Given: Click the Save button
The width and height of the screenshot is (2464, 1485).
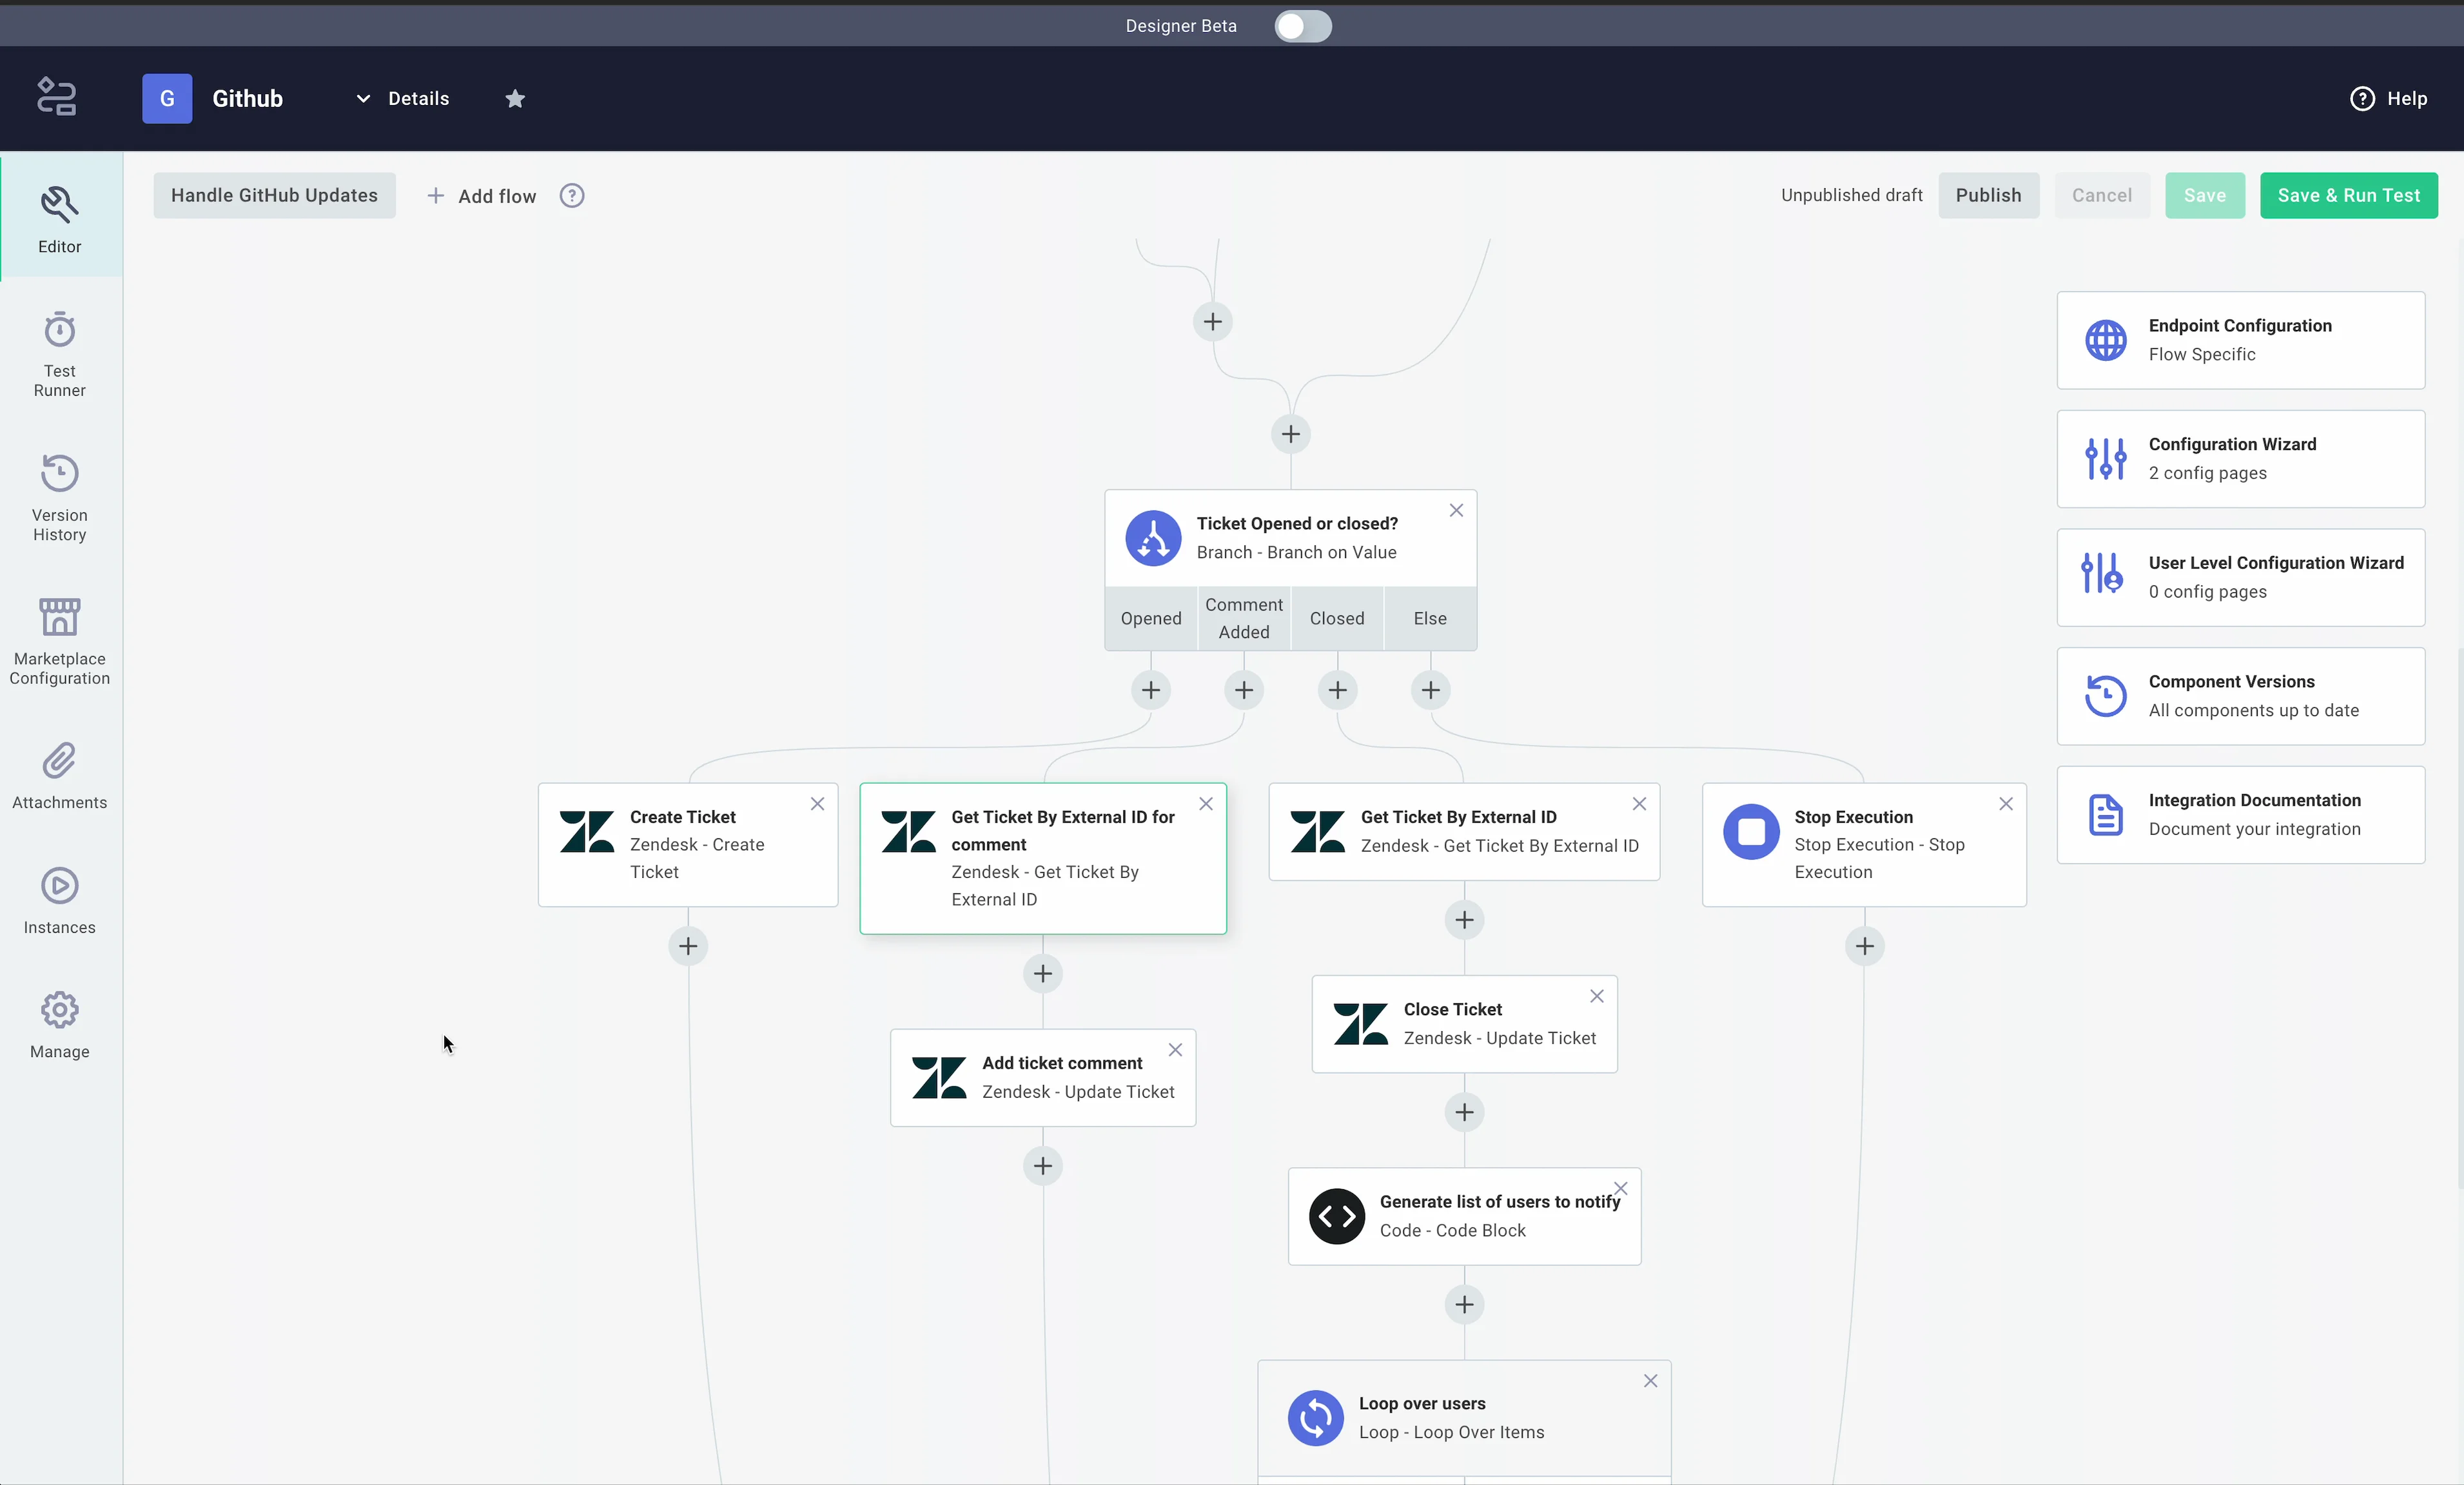Looking at the screenshot, I should tap(2205, 195).
